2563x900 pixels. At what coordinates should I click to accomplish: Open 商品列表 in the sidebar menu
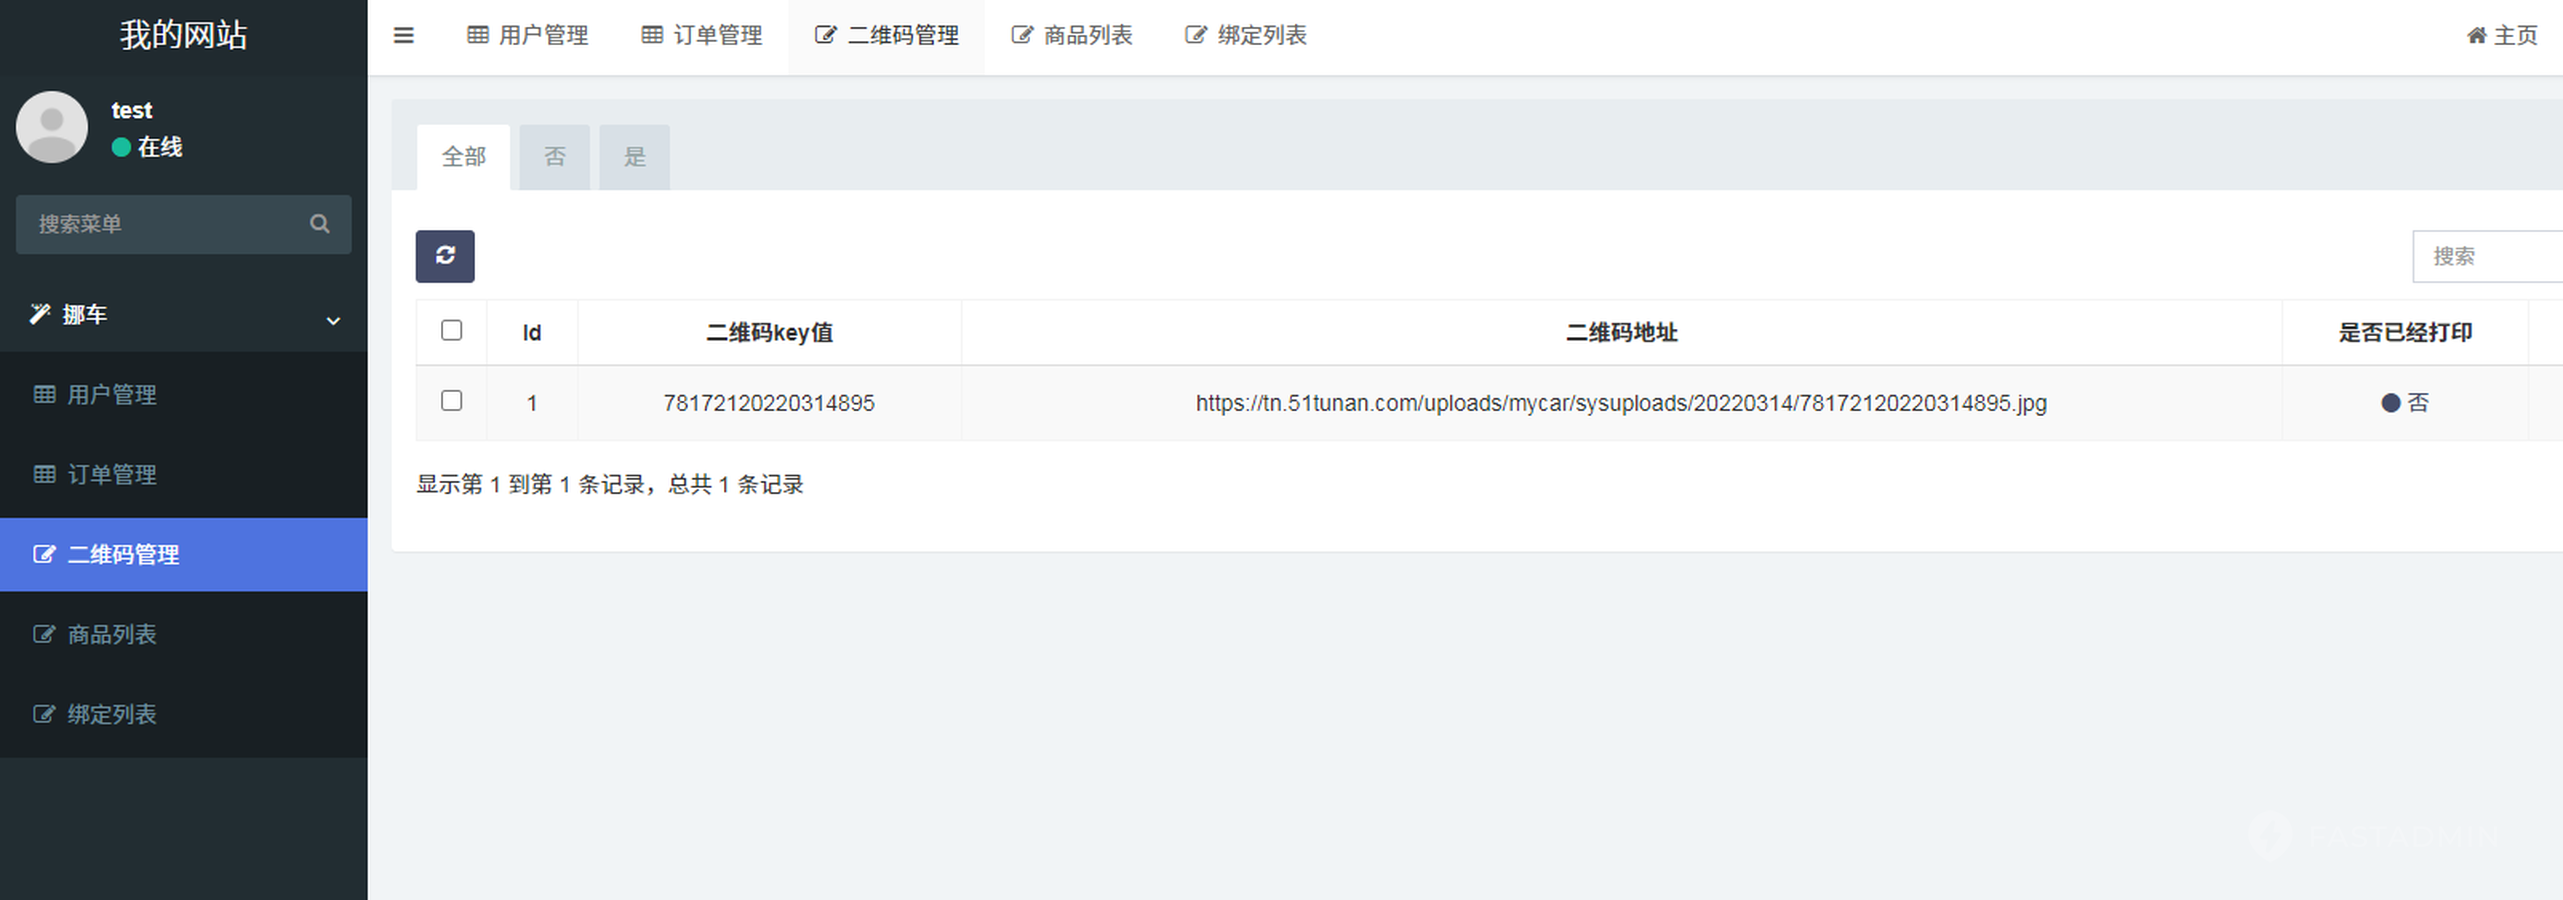coord(111,635)
